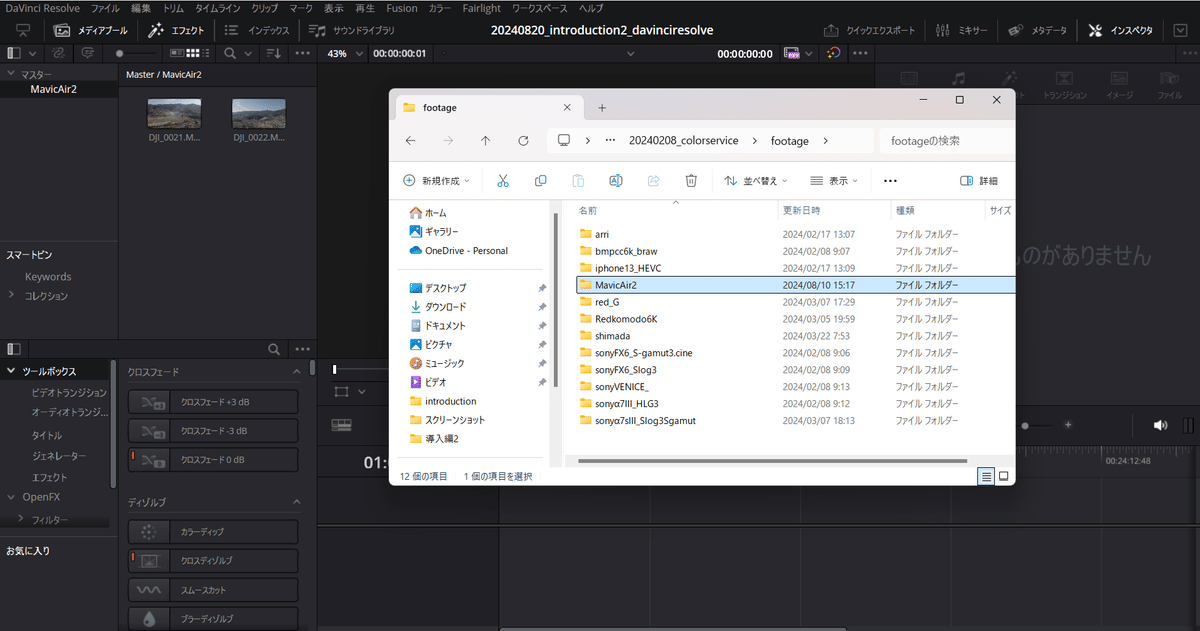Image resolution: width=1200 pixels, height=631 pixels.
Task: Click the monitor icon left of Media Pool
Action: (x=23, y=30)
